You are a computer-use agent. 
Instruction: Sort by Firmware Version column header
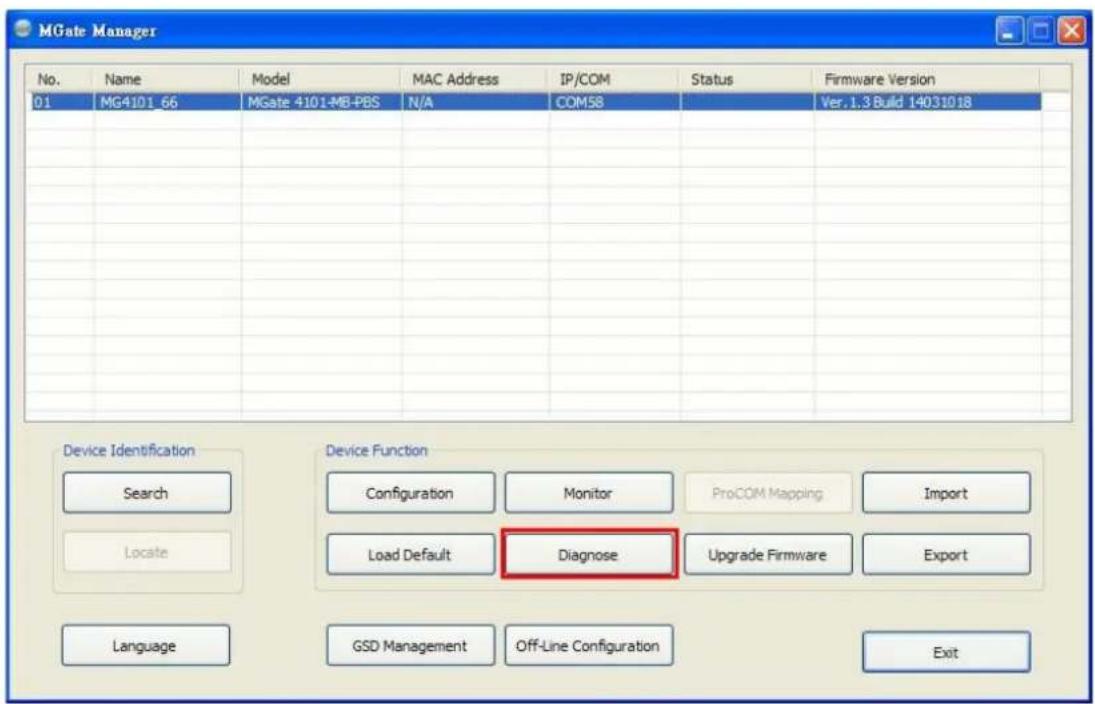[x=927, y=80]
